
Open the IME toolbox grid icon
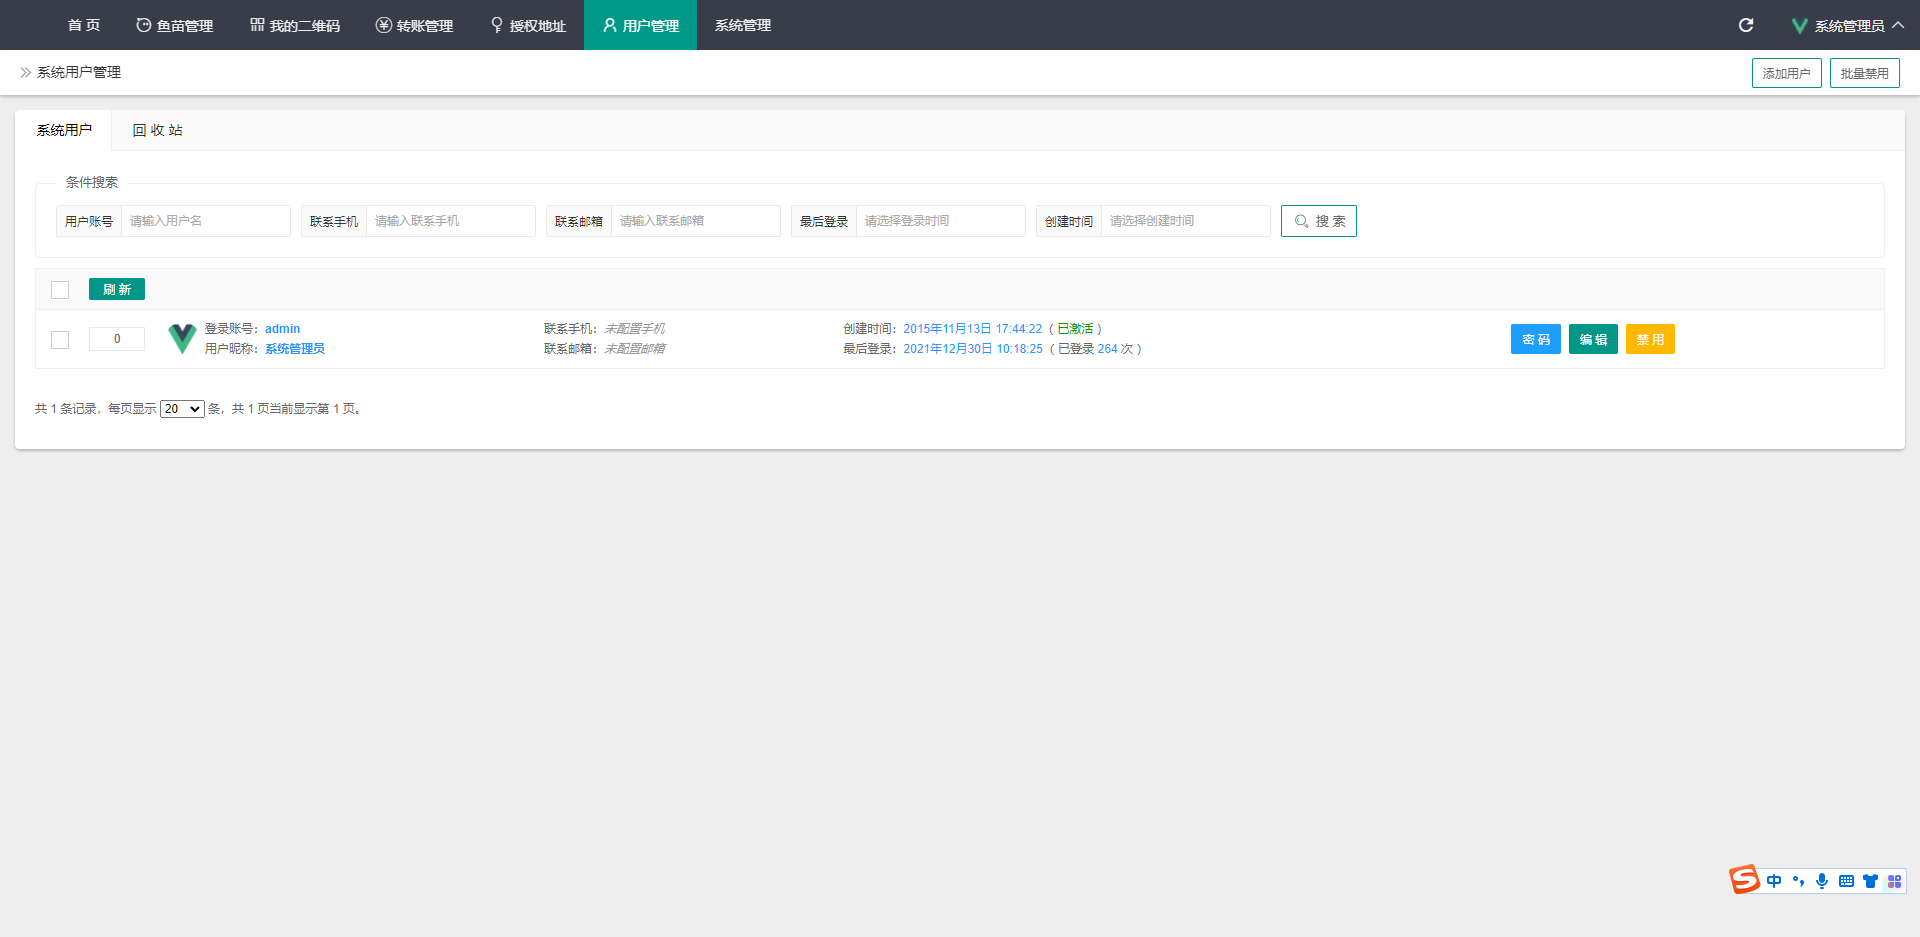coord(1894,881)
